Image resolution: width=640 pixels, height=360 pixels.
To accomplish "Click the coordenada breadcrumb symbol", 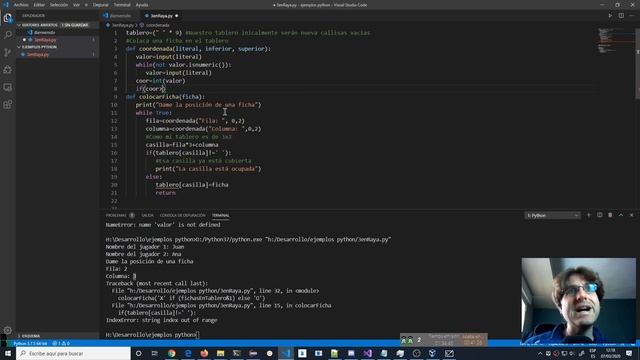I will pos(158,25).
